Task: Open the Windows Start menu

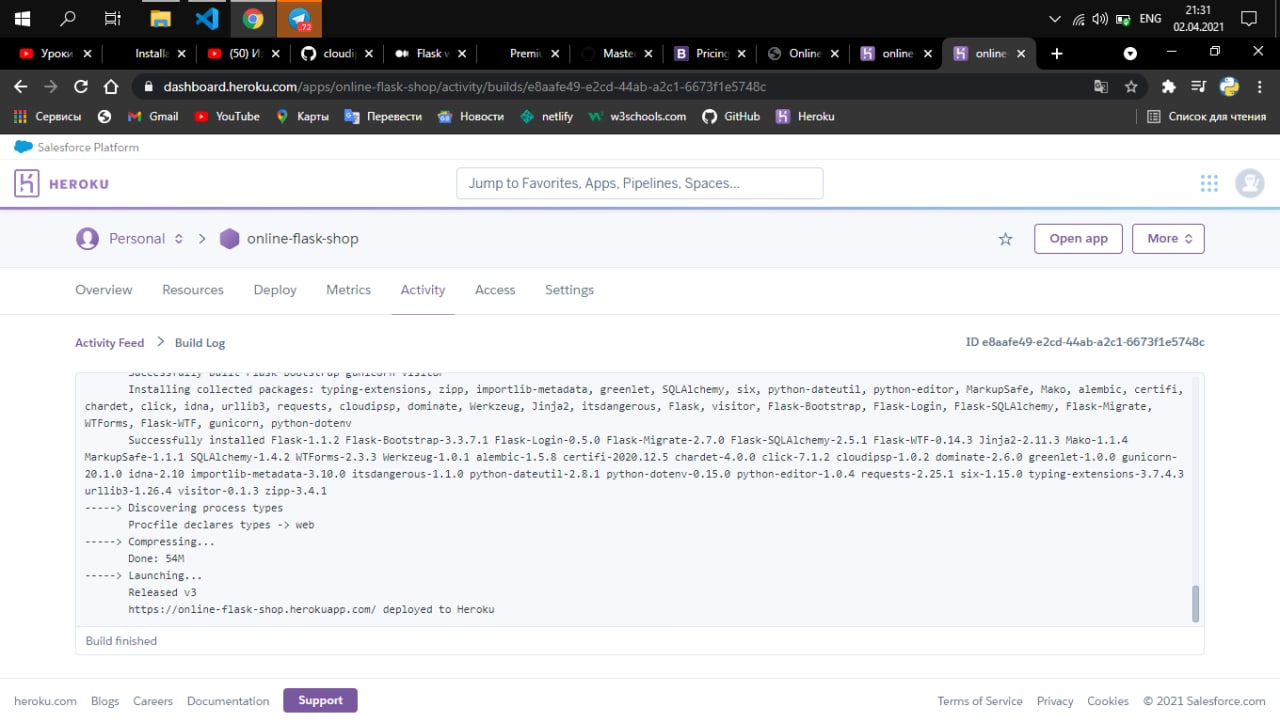Action: [x=22, y=18]
